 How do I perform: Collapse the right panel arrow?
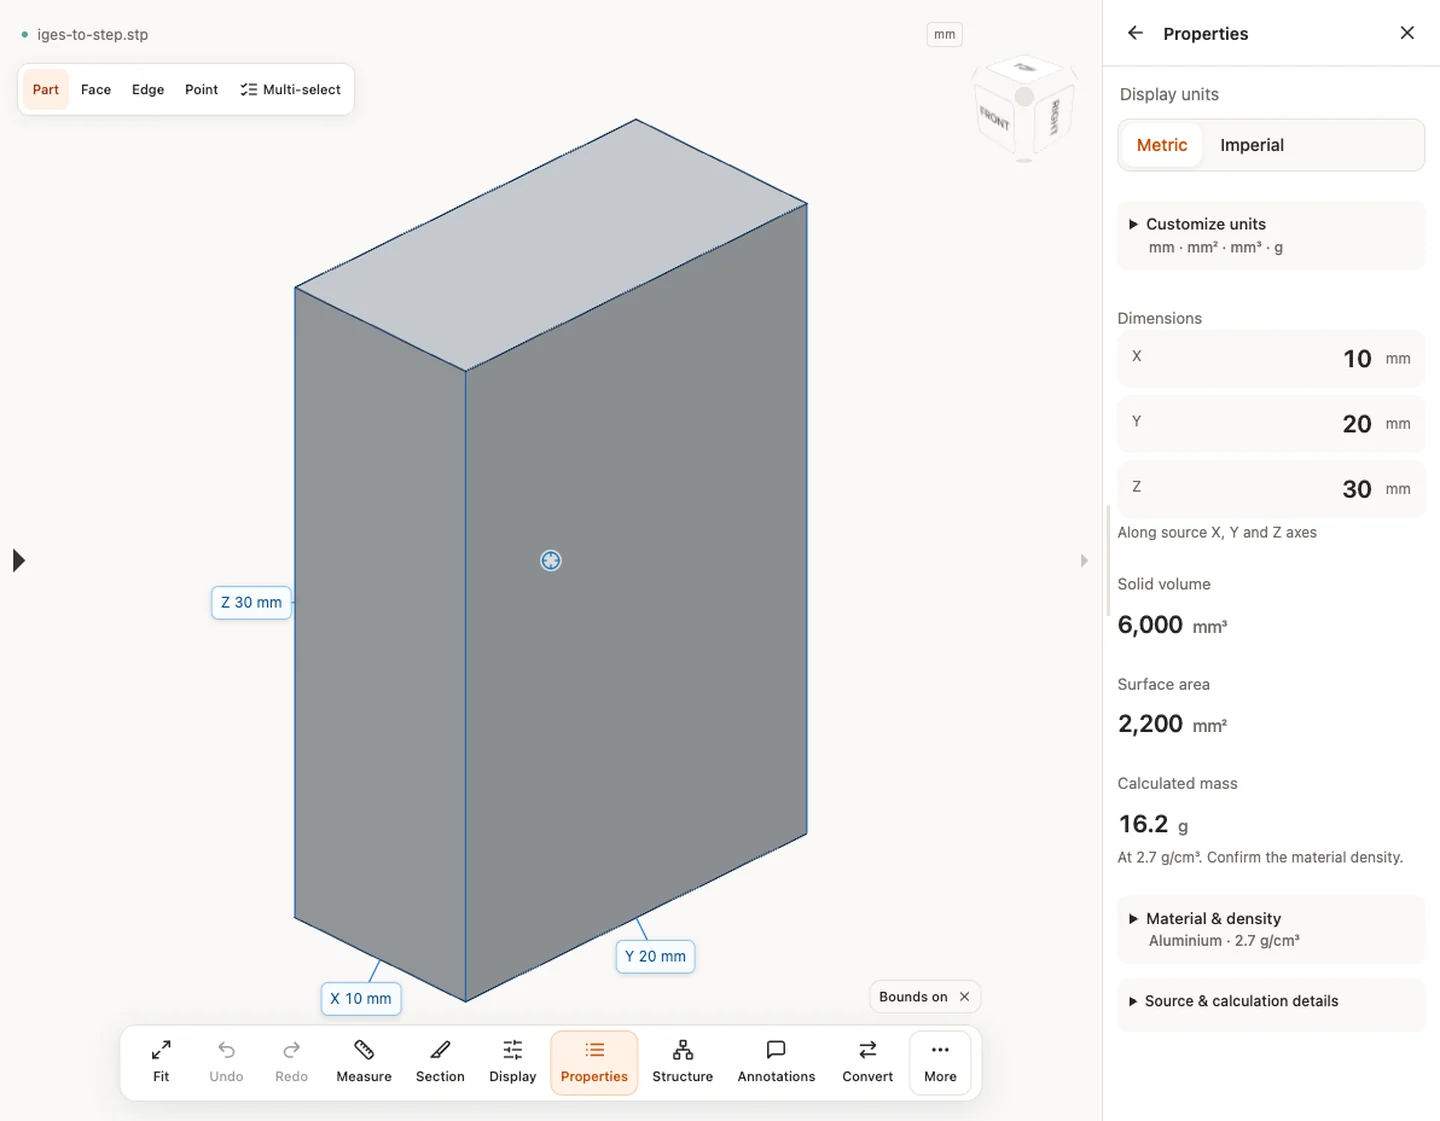click(1084, 560)
